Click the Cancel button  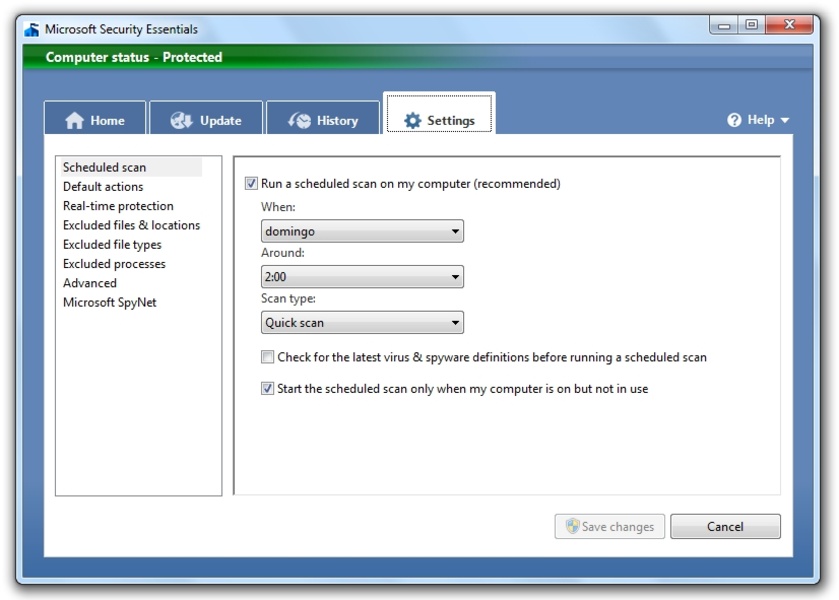click(725, 526)
